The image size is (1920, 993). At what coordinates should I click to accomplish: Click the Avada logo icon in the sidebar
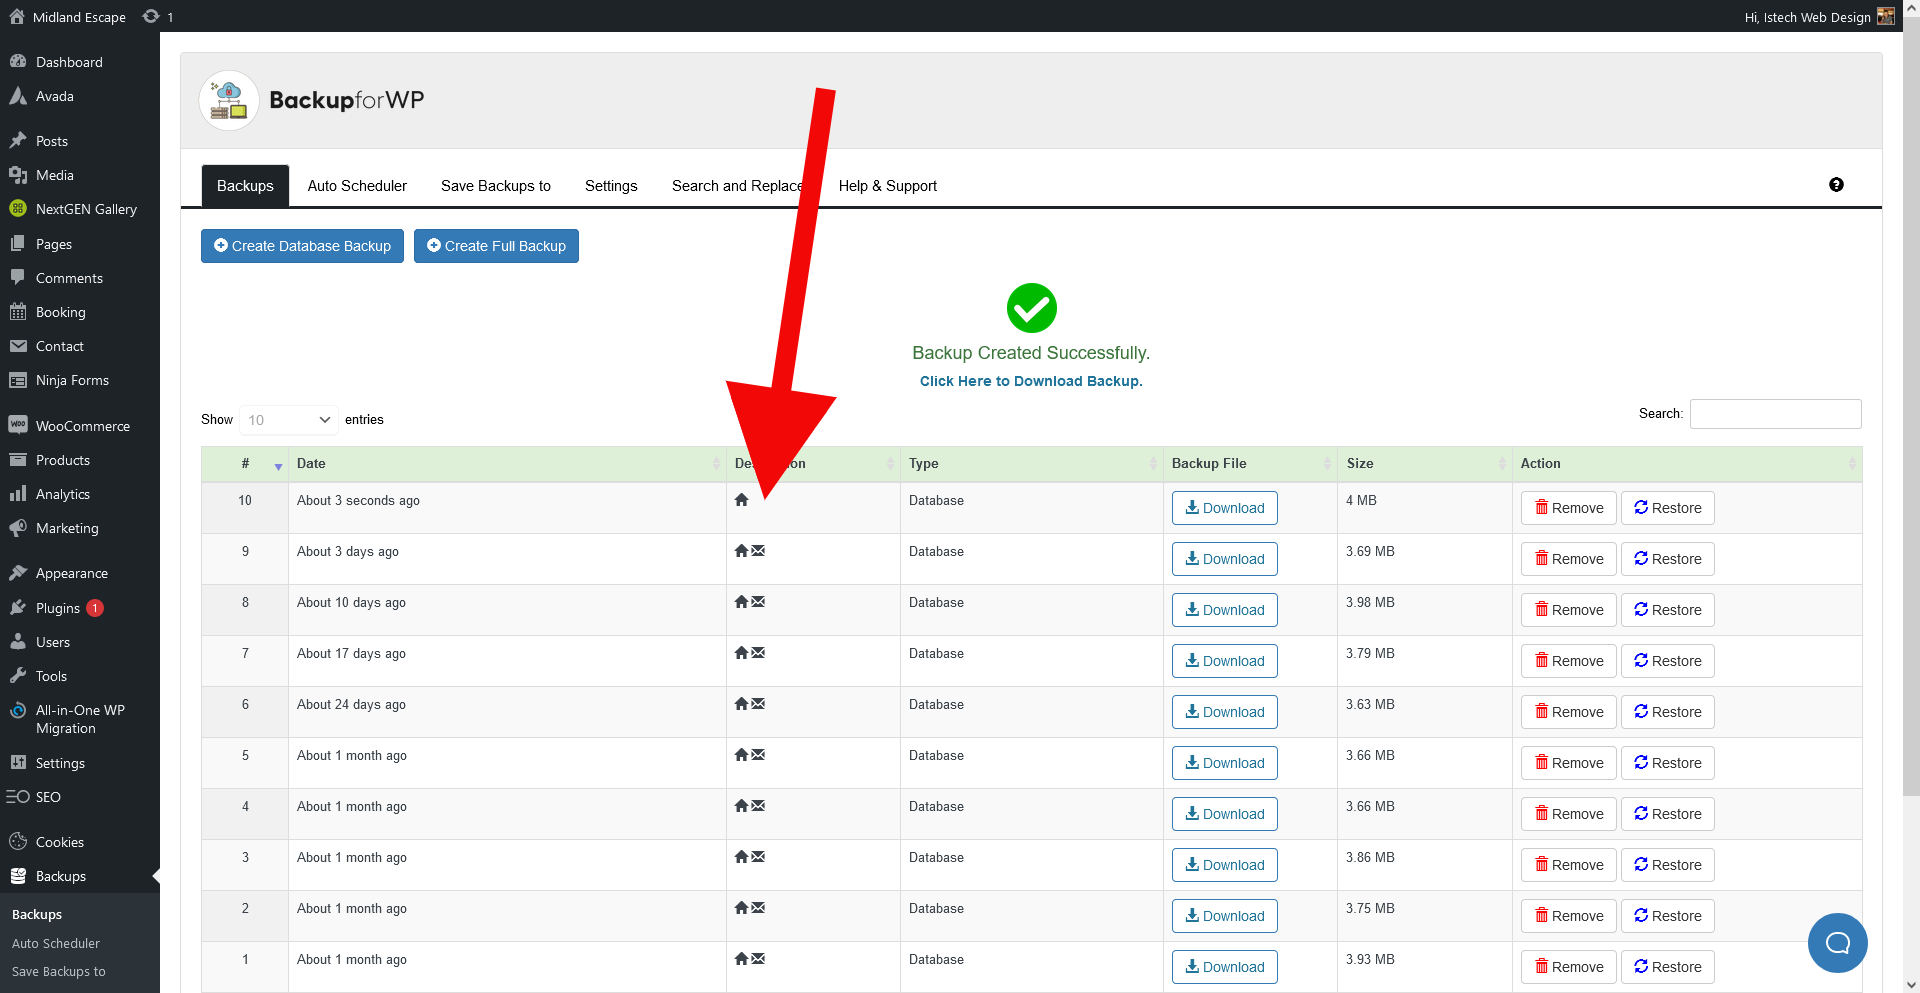[18, 96]
